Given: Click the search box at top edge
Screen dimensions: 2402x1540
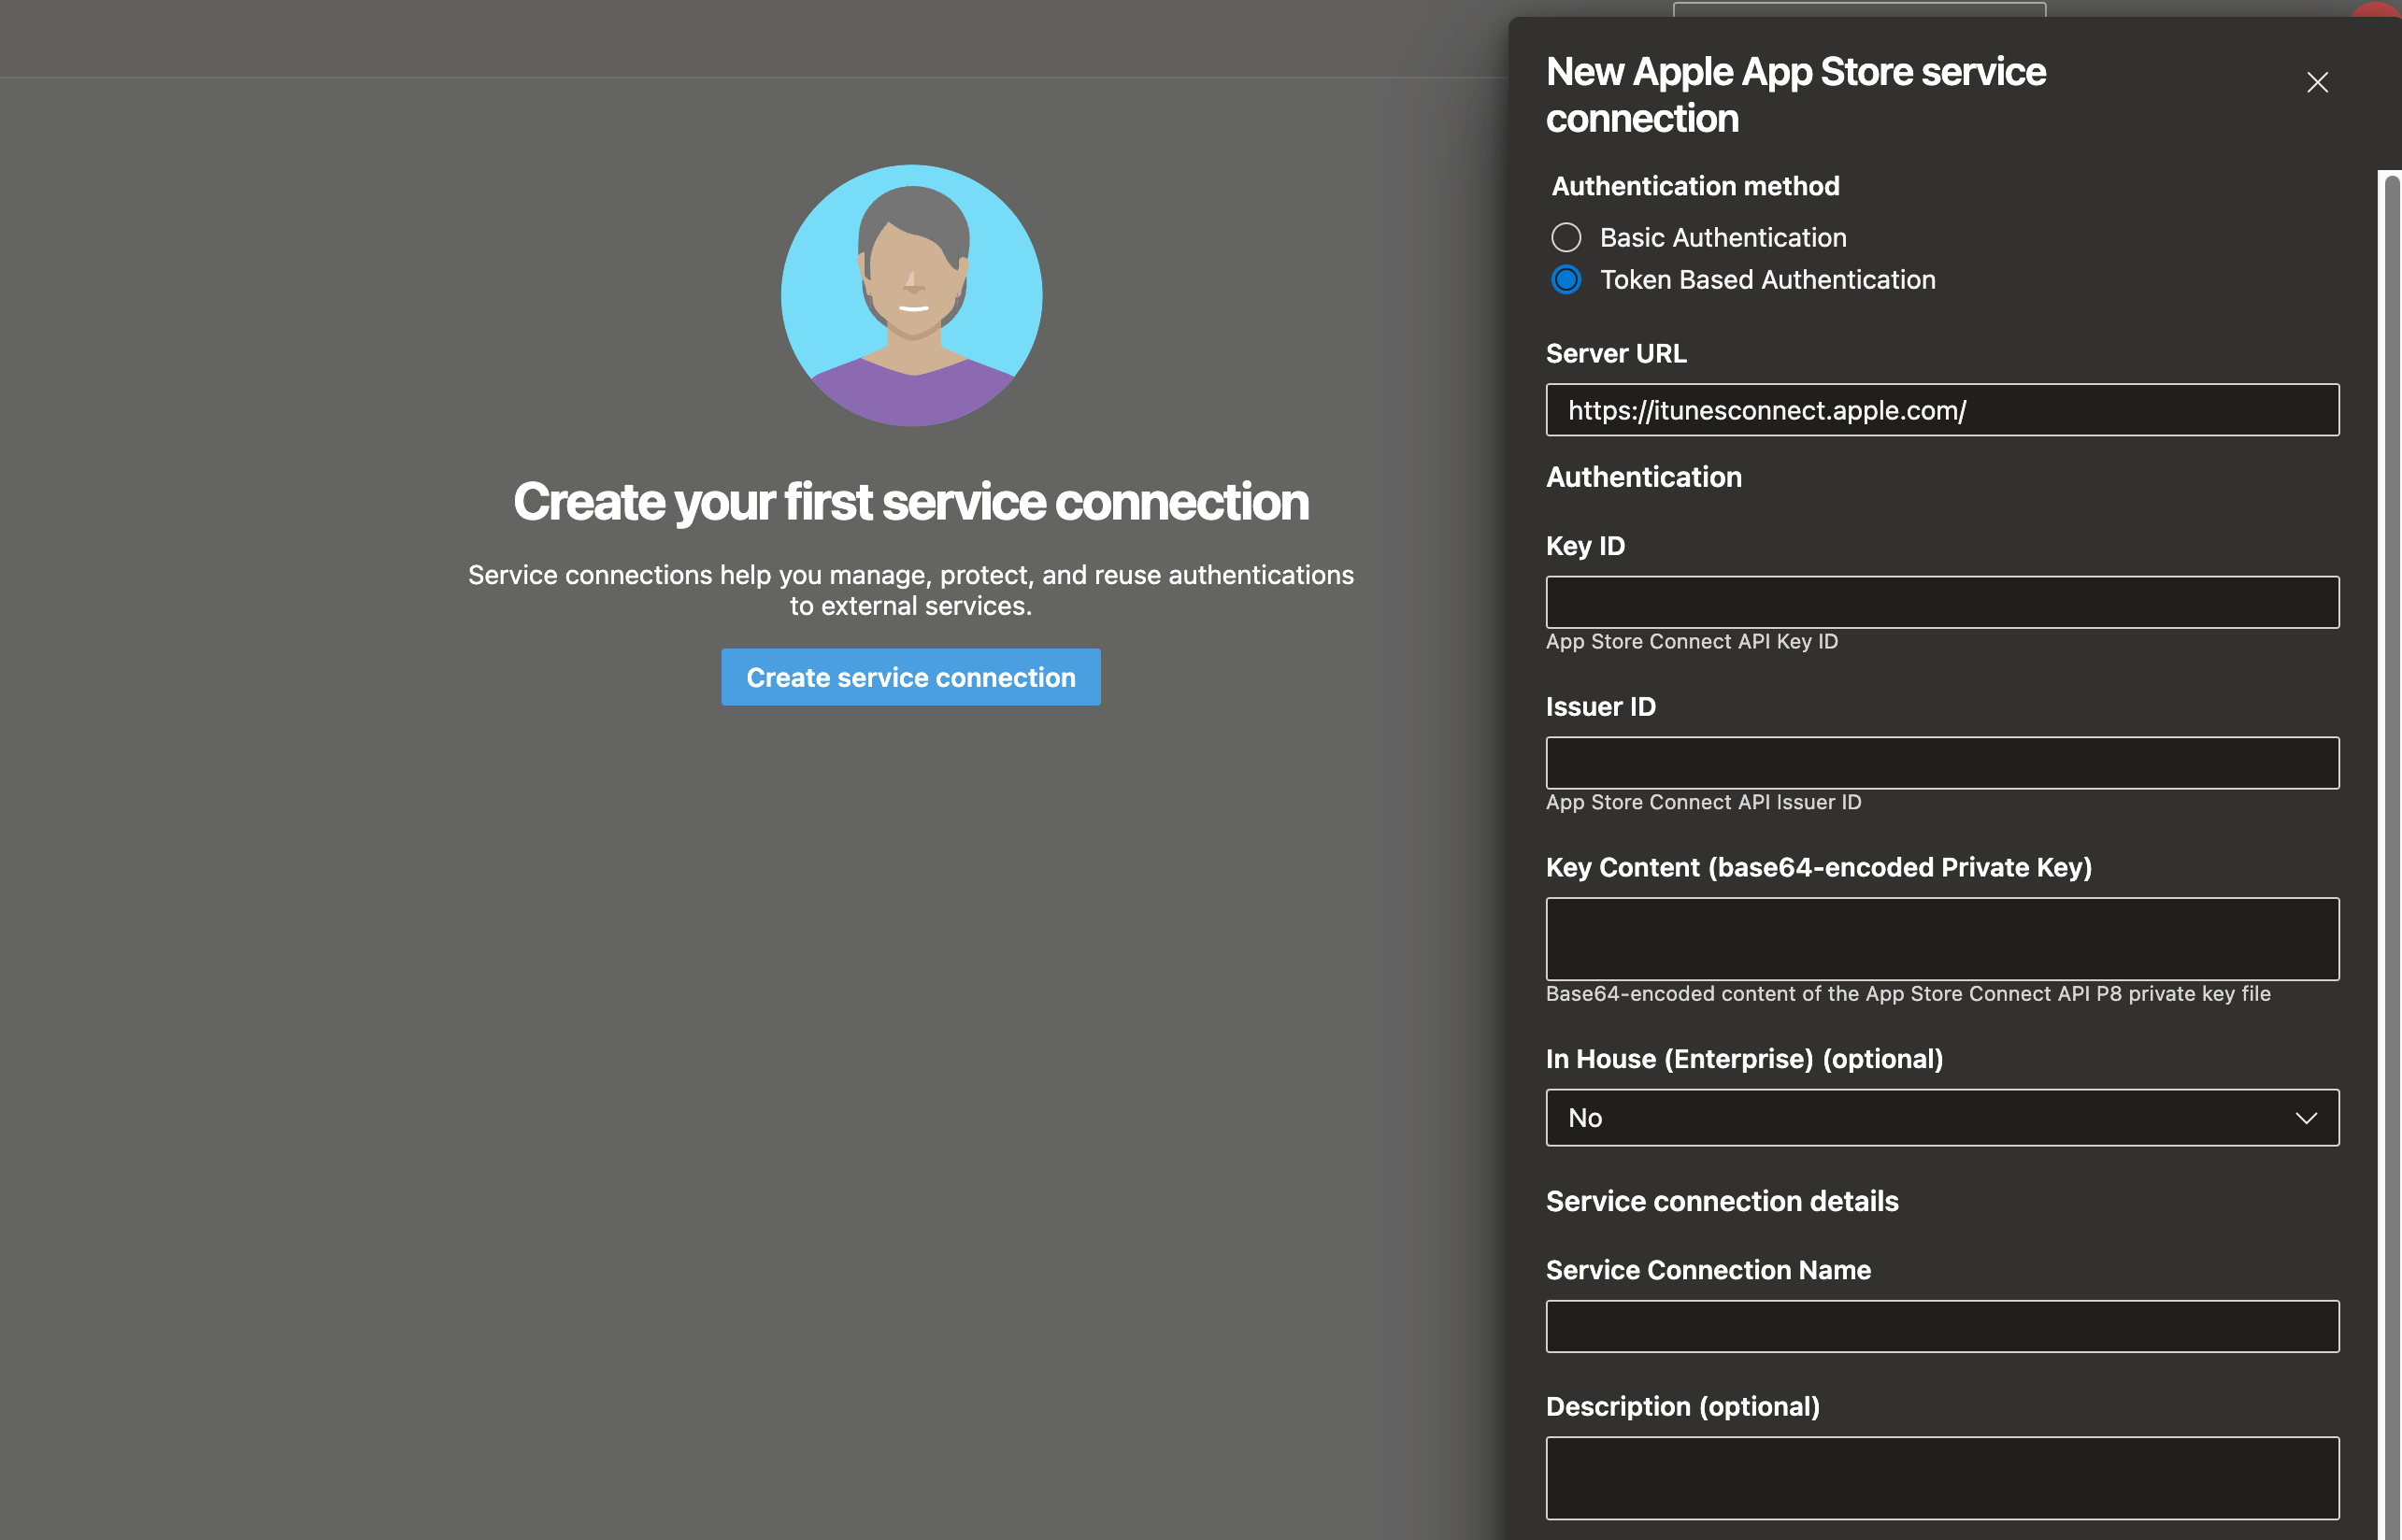Looking at the screenshot, I should 1858,9.
